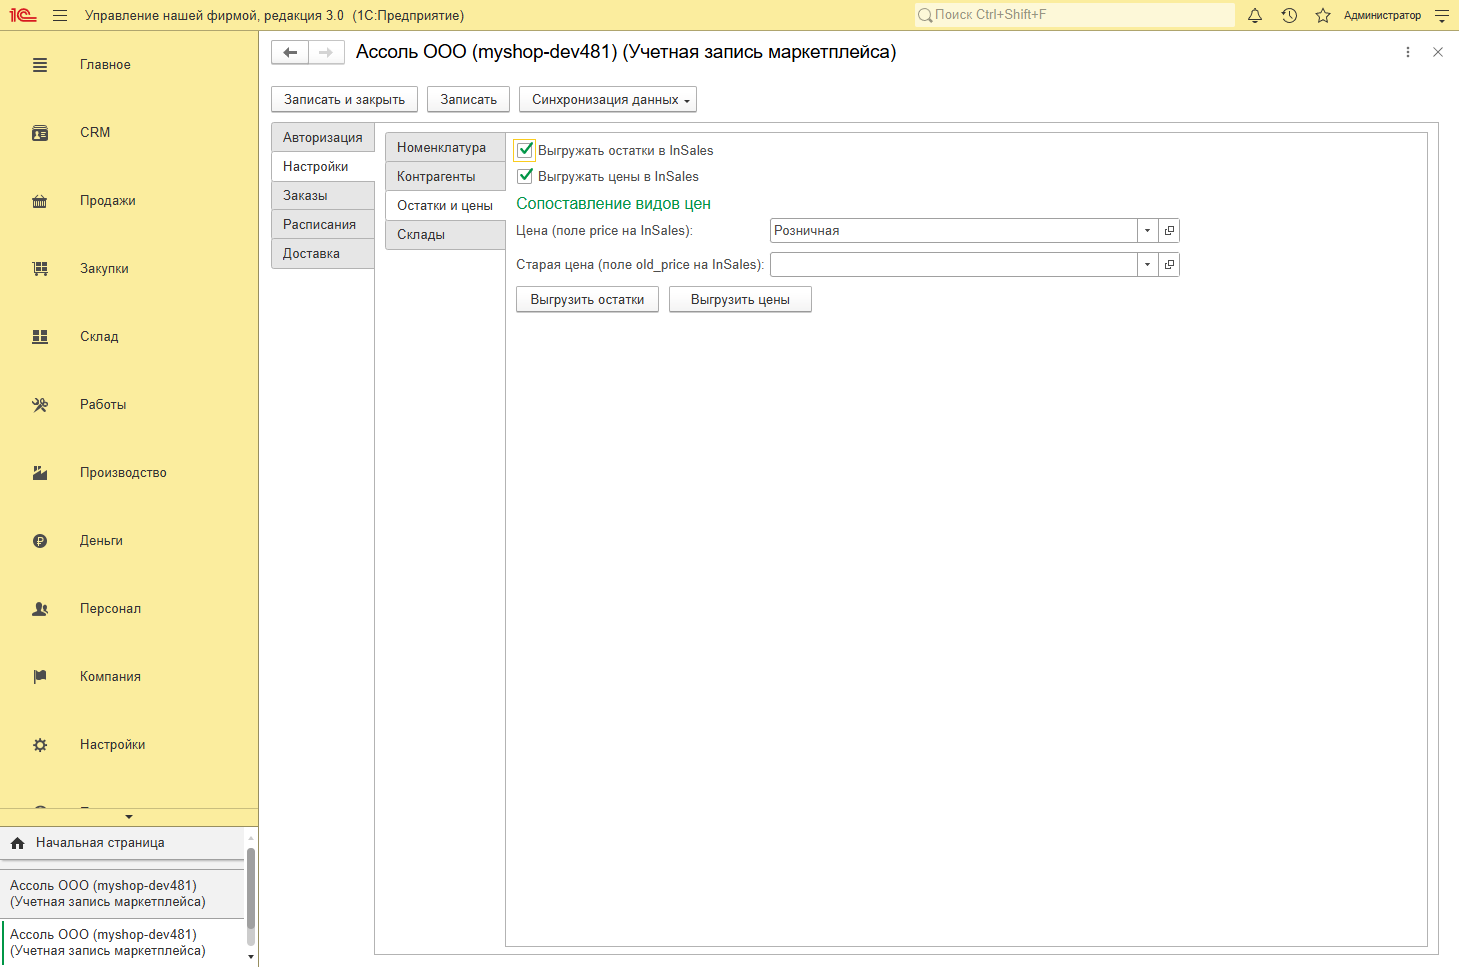Viewport: 1459px width, 967px height.
Task: Click the home icon of Начальная страница
Action: [x=17, y=843]
